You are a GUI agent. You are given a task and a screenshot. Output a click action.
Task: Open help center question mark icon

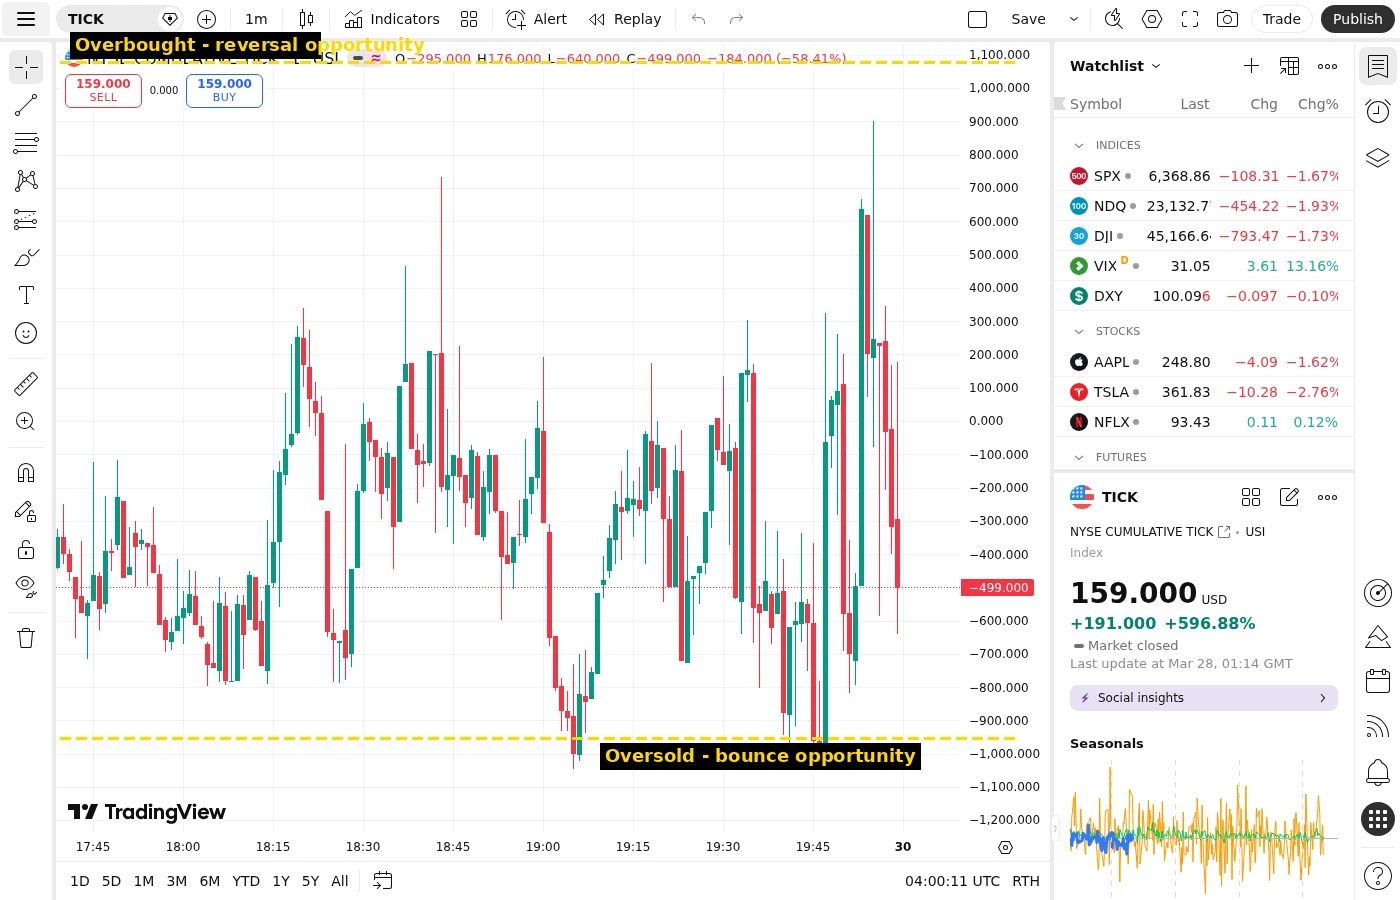click(1378, 877)
